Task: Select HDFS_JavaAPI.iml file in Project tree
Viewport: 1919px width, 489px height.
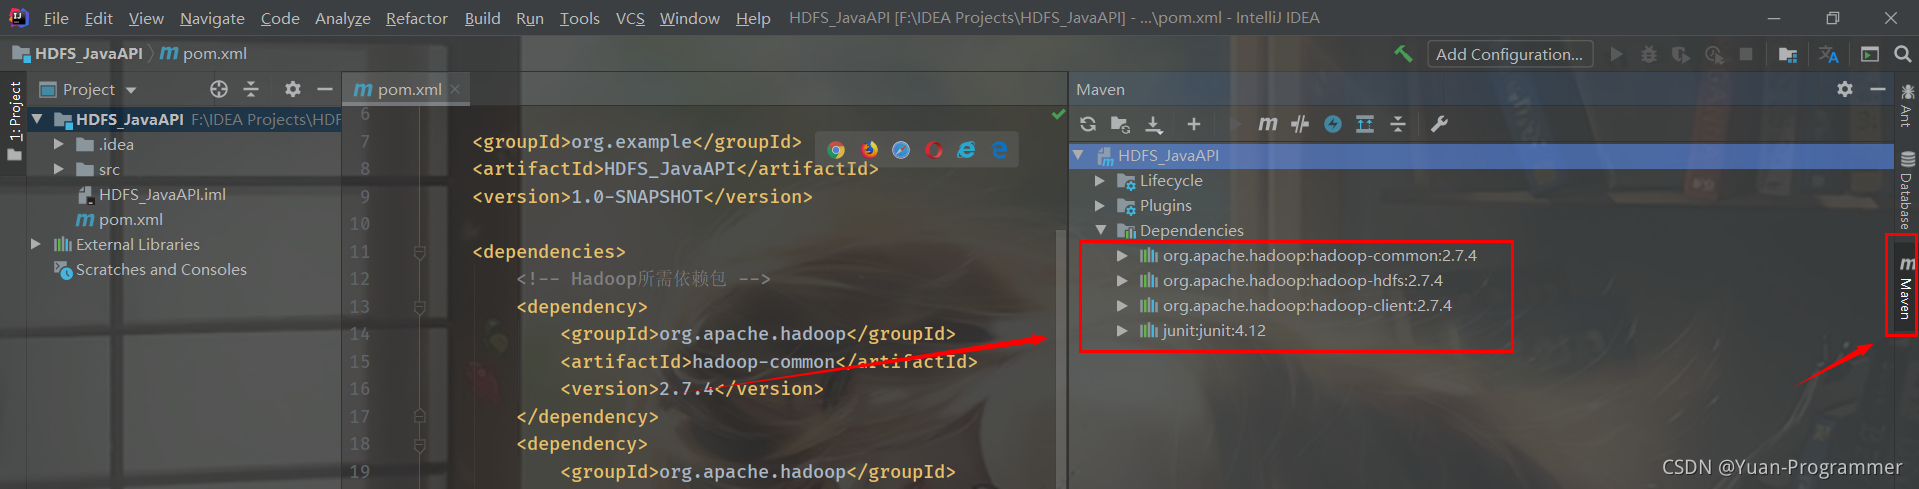Action: point(162,194)
